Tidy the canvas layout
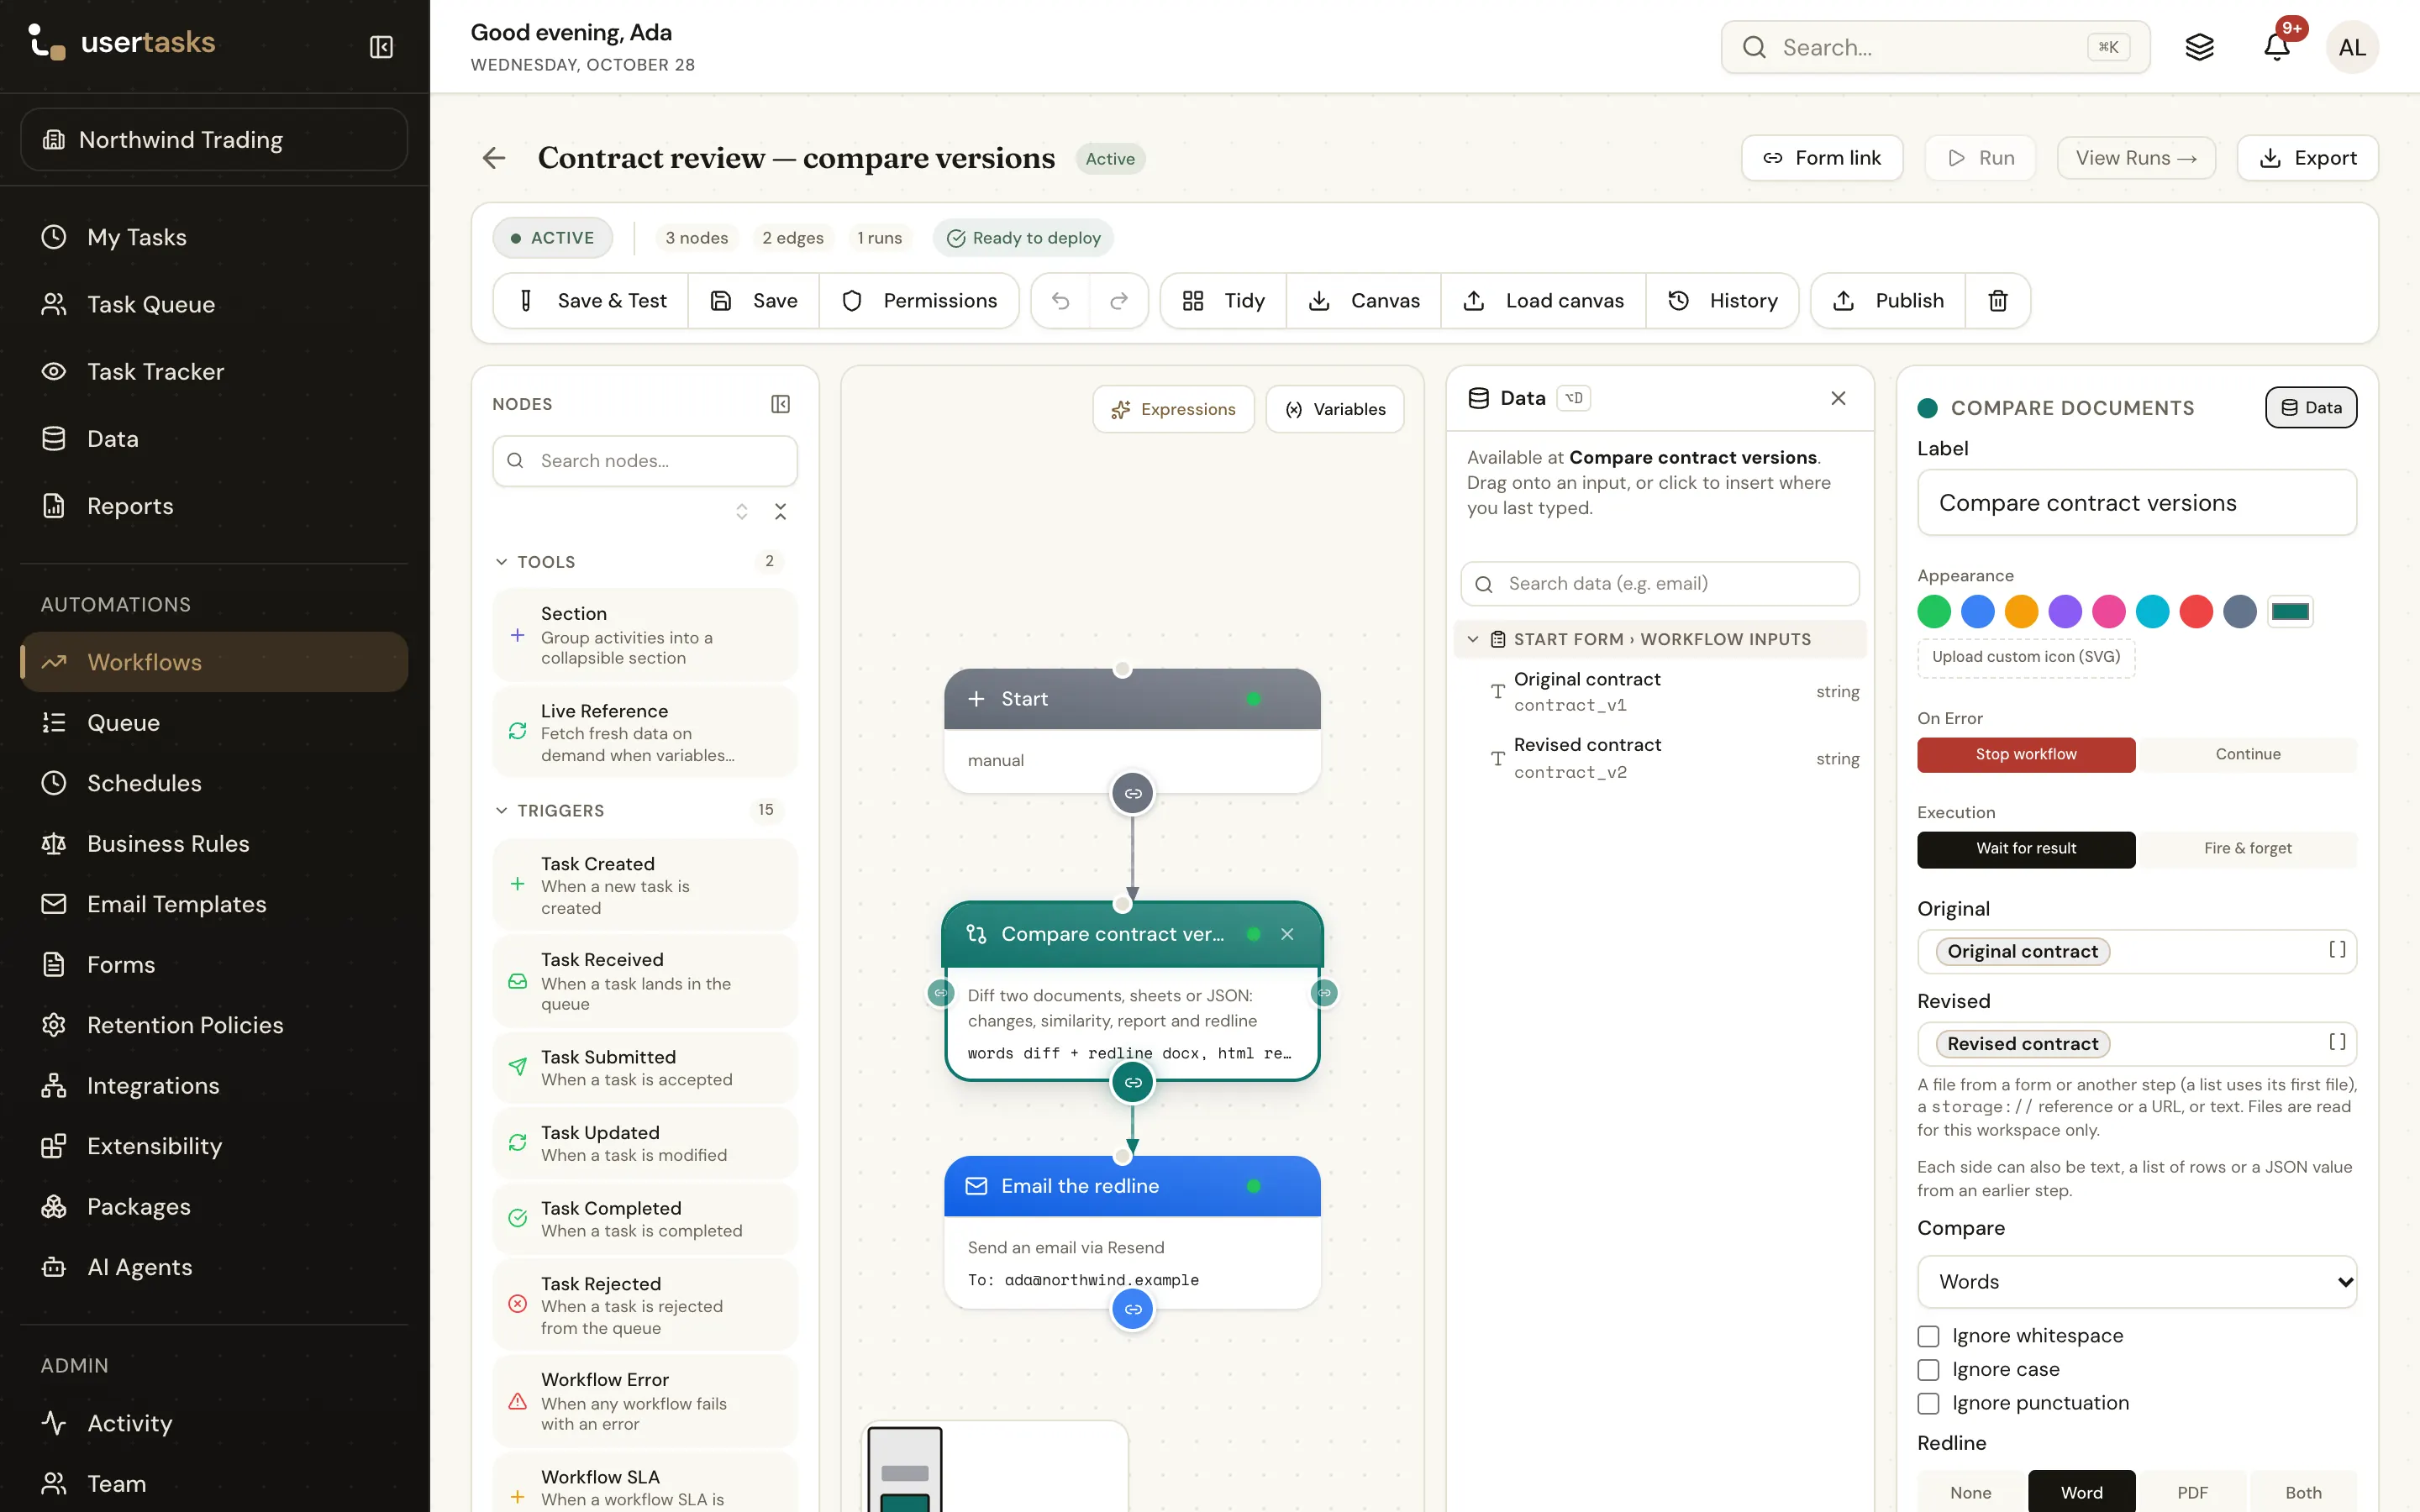This screenshot has height=1512, width=2420. pyautogui.click(x=1224, y=301)
